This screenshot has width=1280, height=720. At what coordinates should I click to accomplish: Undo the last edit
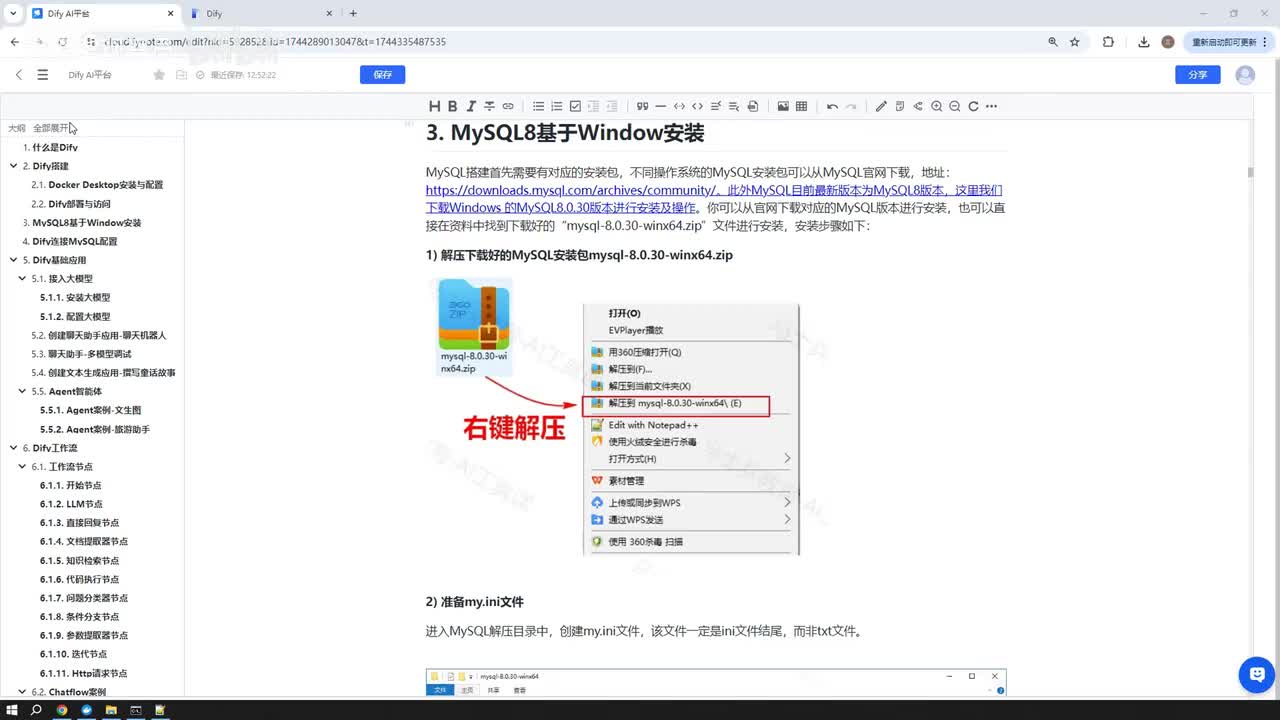(832, 106)
